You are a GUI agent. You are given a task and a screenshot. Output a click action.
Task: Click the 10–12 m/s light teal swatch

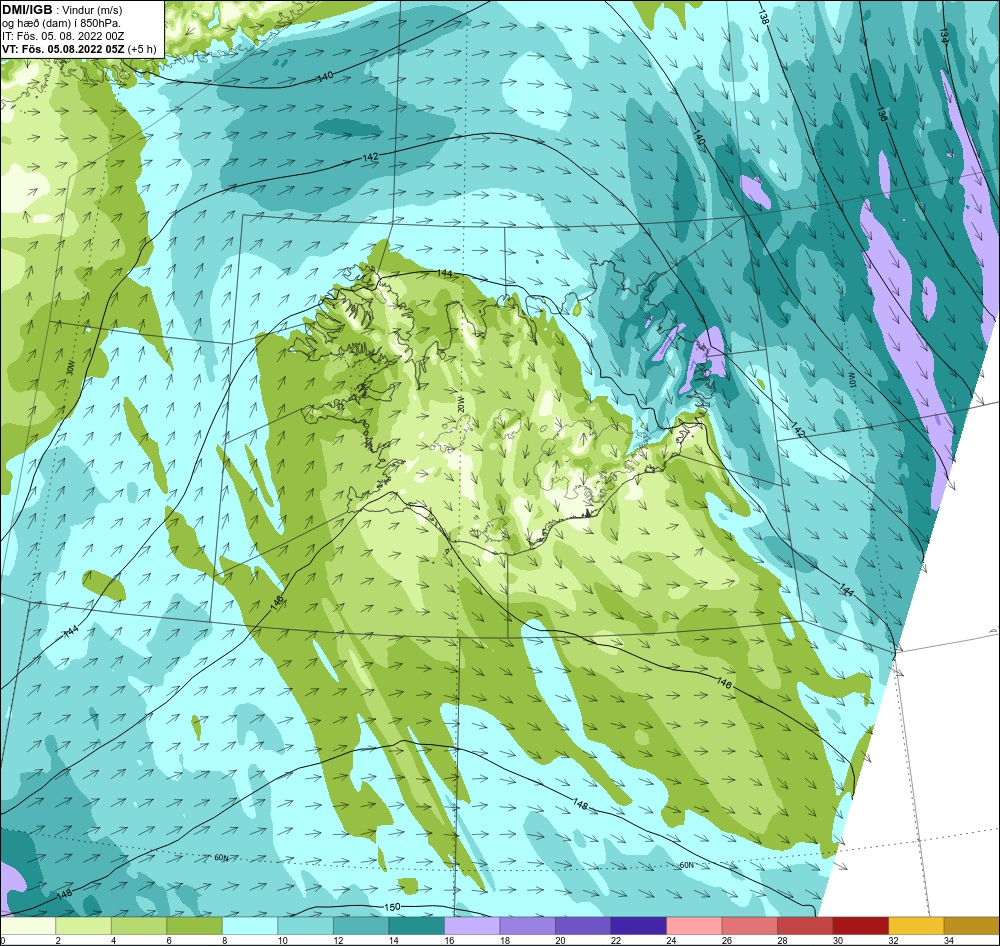tap(305, 925)
